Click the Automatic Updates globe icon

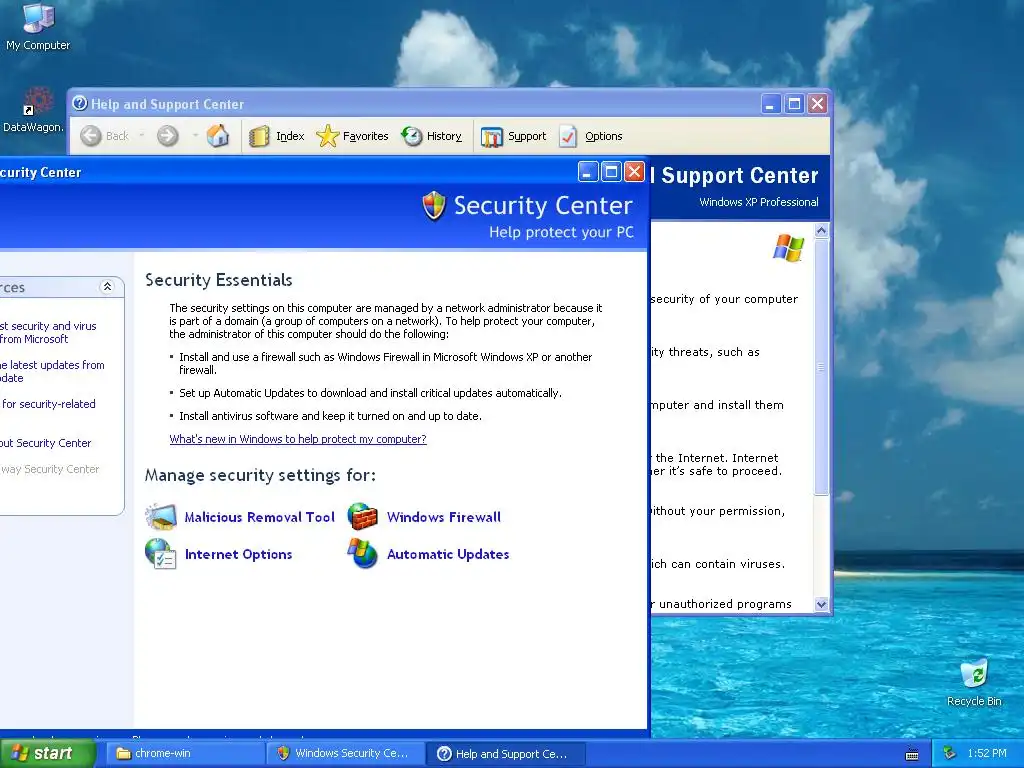coord(362,554)
